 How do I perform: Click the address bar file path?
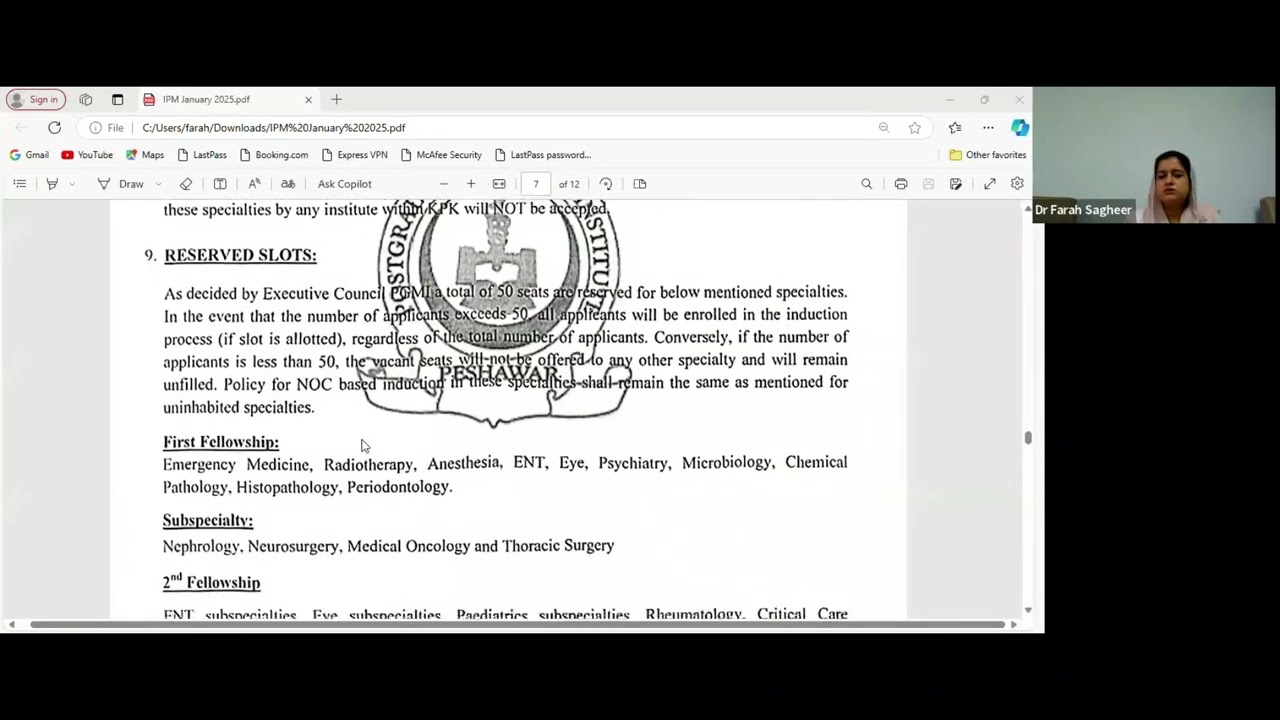[274, 128]
